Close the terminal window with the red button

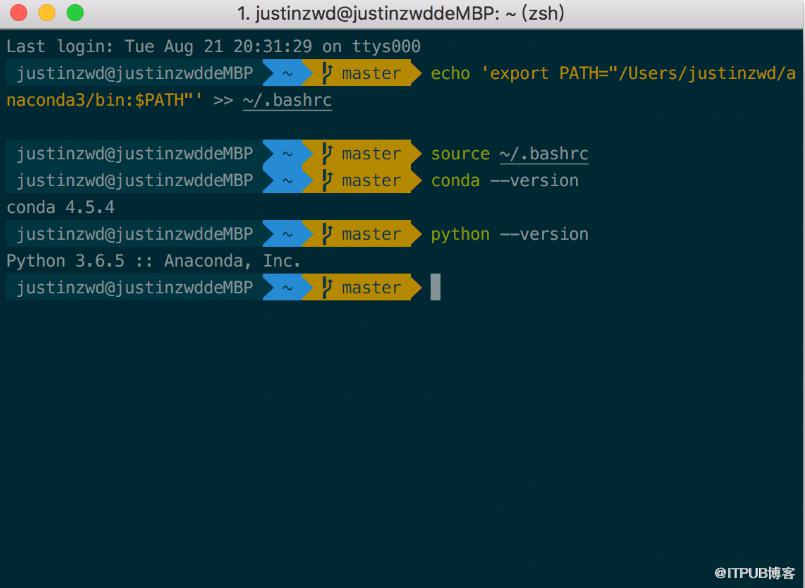click(18, 12)
